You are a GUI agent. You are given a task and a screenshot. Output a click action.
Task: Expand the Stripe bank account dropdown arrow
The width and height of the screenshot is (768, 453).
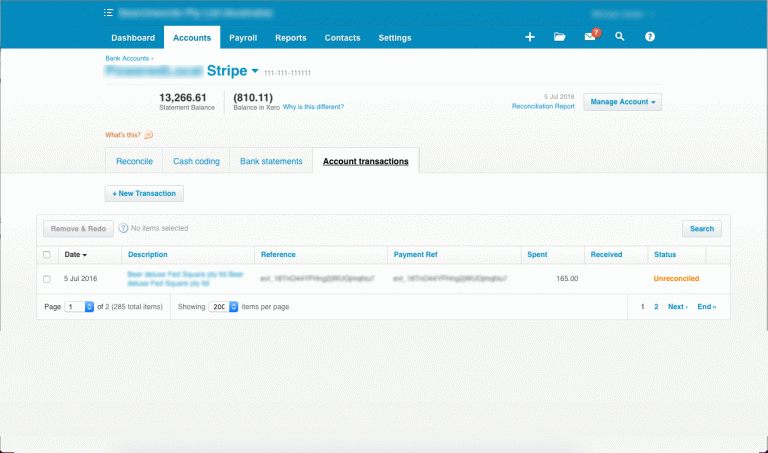click(x=255, y=71)
